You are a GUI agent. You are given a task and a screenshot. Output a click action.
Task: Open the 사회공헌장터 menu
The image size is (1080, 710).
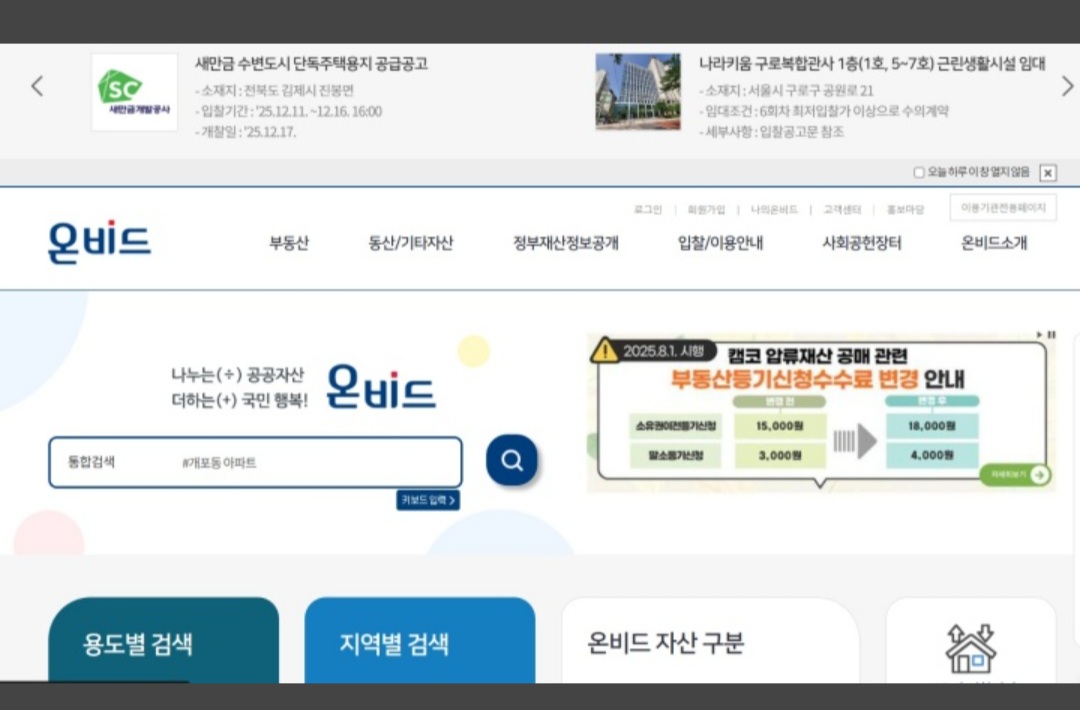coord(862,243)
